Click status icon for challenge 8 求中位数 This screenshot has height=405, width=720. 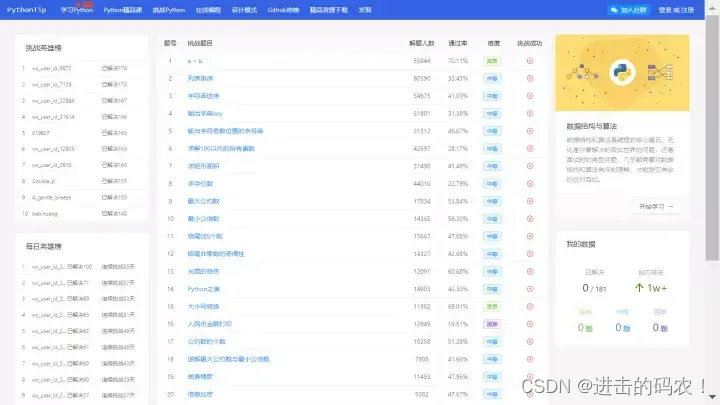pyautogui.click(x=530, y=184)
